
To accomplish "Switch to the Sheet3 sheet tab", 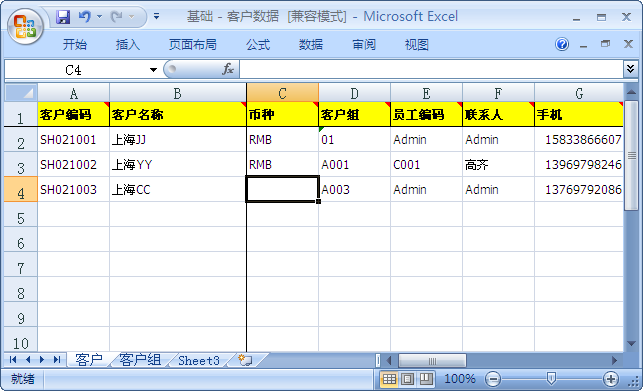I will click(x=199, y=360).
